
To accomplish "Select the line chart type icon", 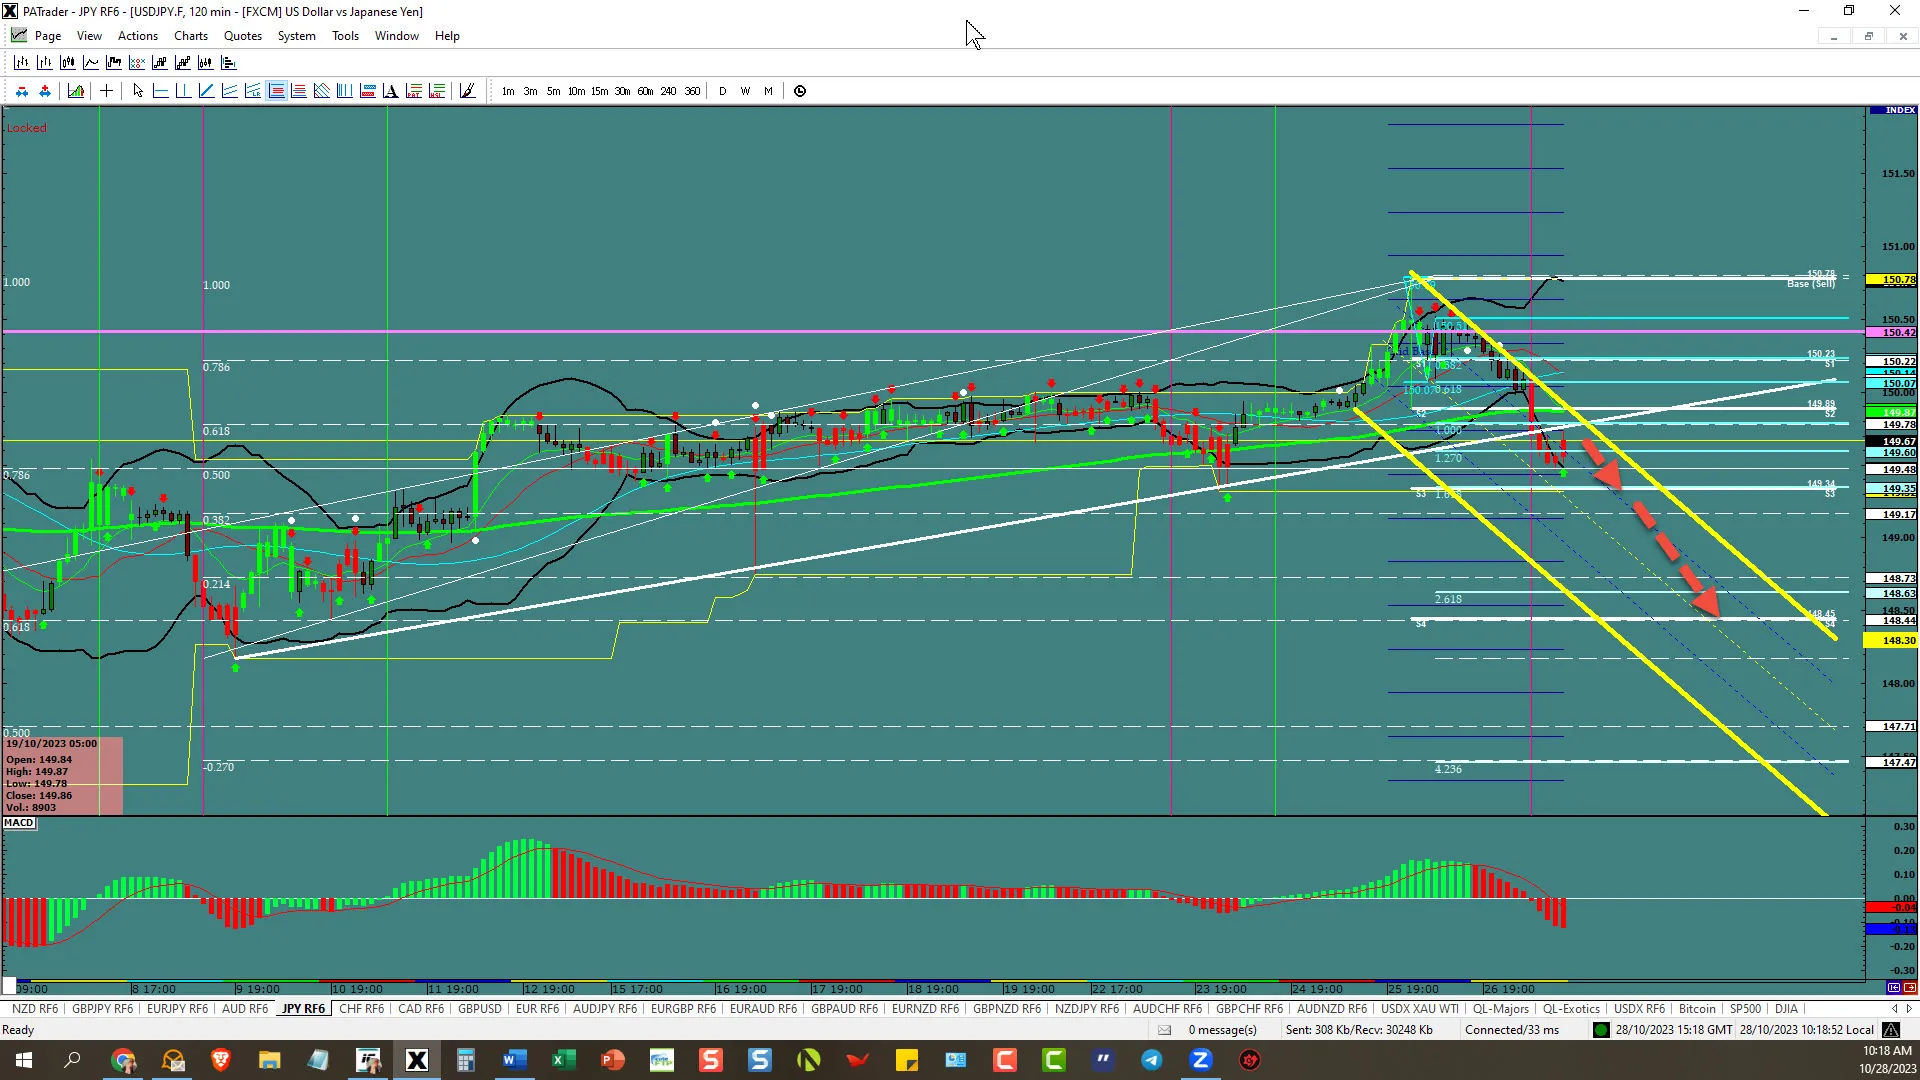I will coord(91,62).
